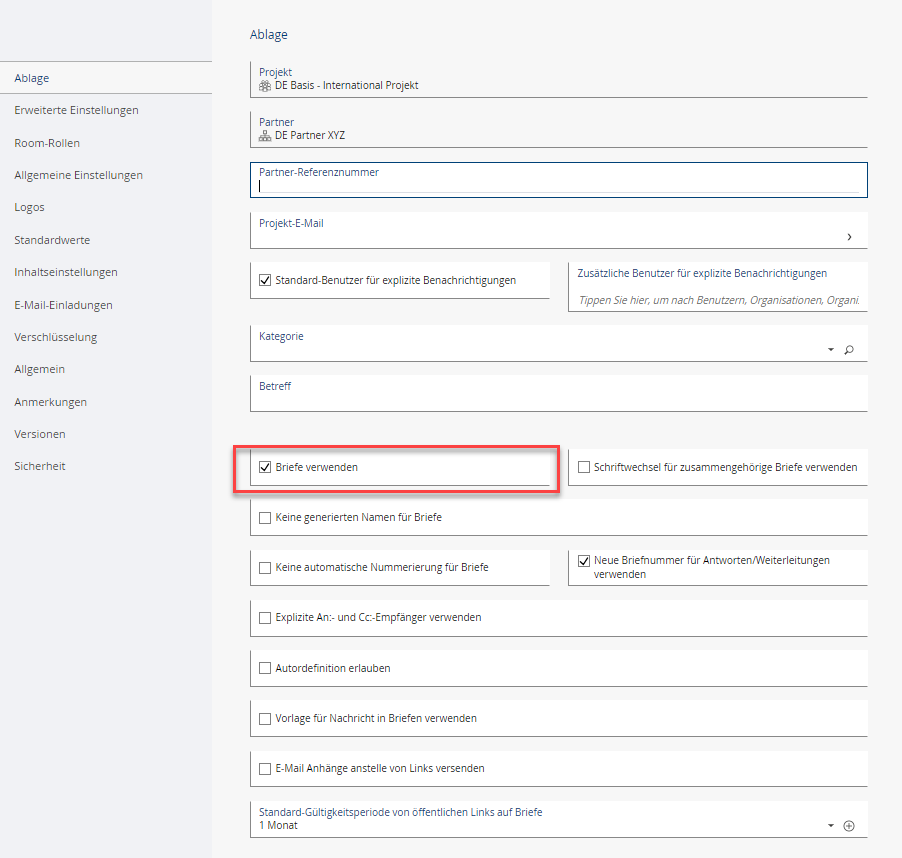
Task: Uncheck the Briefe verwenden checkbox
Action: (x=265, y=467)
